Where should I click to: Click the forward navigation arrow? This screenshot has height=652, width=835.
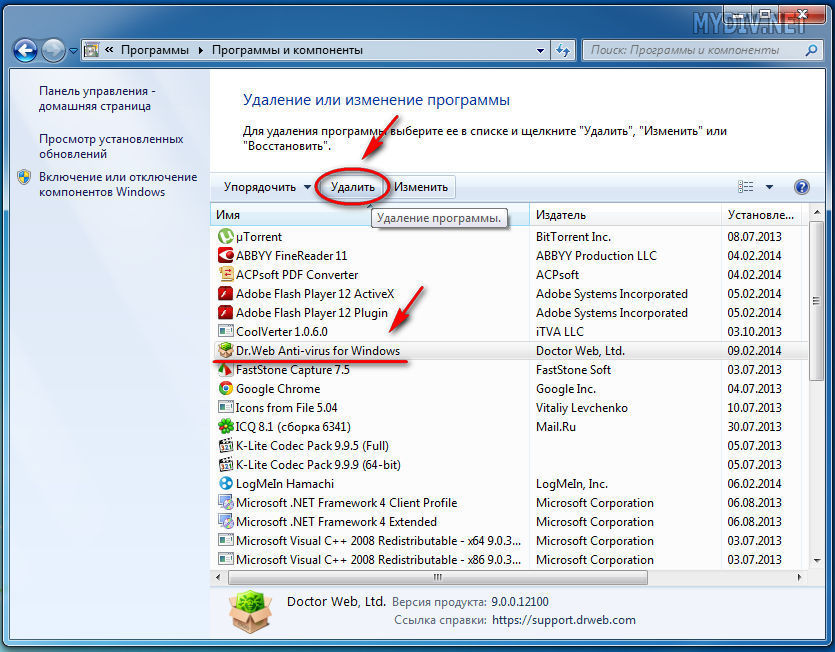coord(53,51)
